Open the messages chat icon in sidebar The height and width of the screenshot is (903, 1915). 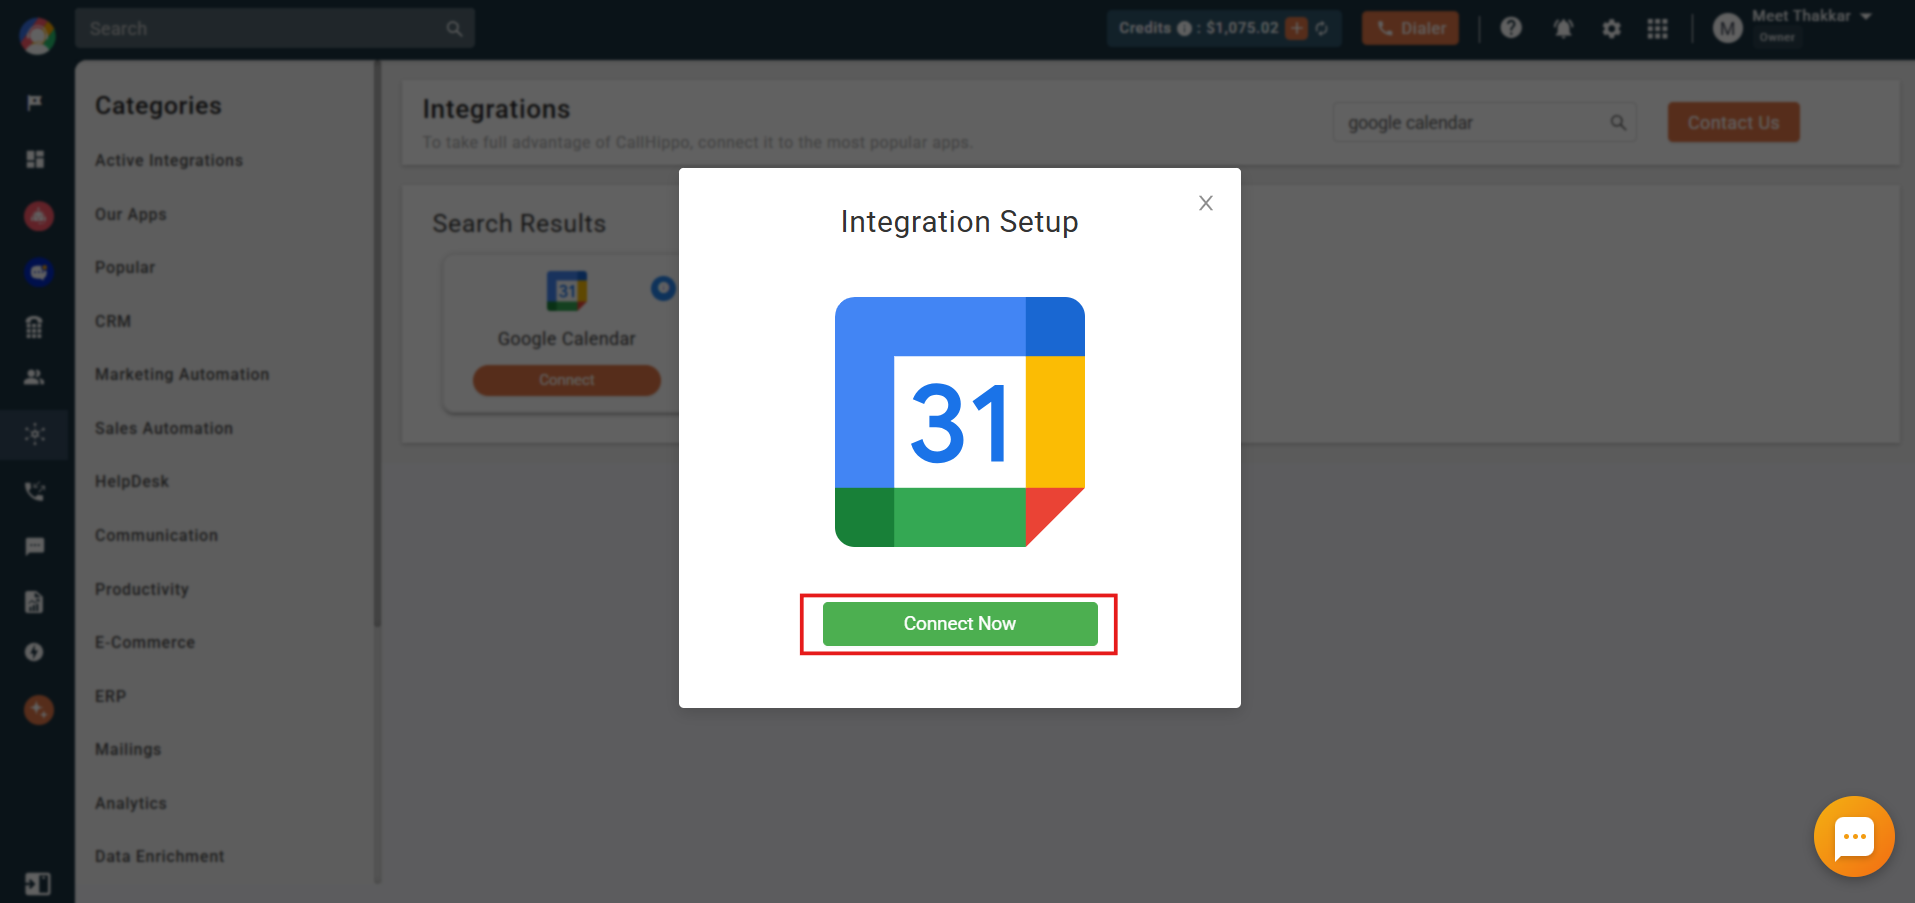(x=35, y=546)
